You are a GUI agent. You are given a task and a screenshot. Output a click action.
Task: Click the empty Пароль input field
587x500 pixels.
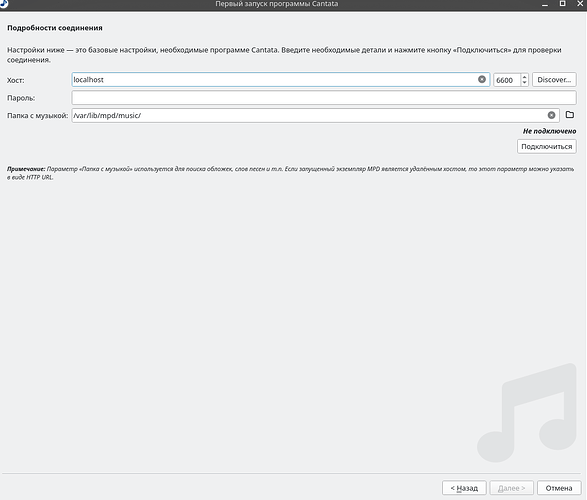click(x=324, y=98)
